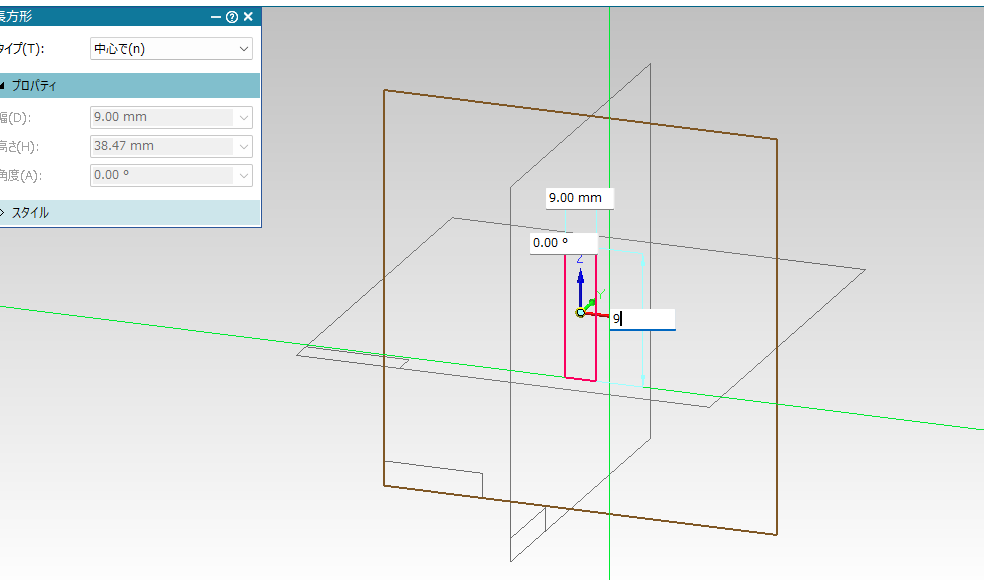Open the タイプ(T) dropdown showing 中心で(n)
Image resolution: width=984 pixels, height=580 pixels.
171,48
